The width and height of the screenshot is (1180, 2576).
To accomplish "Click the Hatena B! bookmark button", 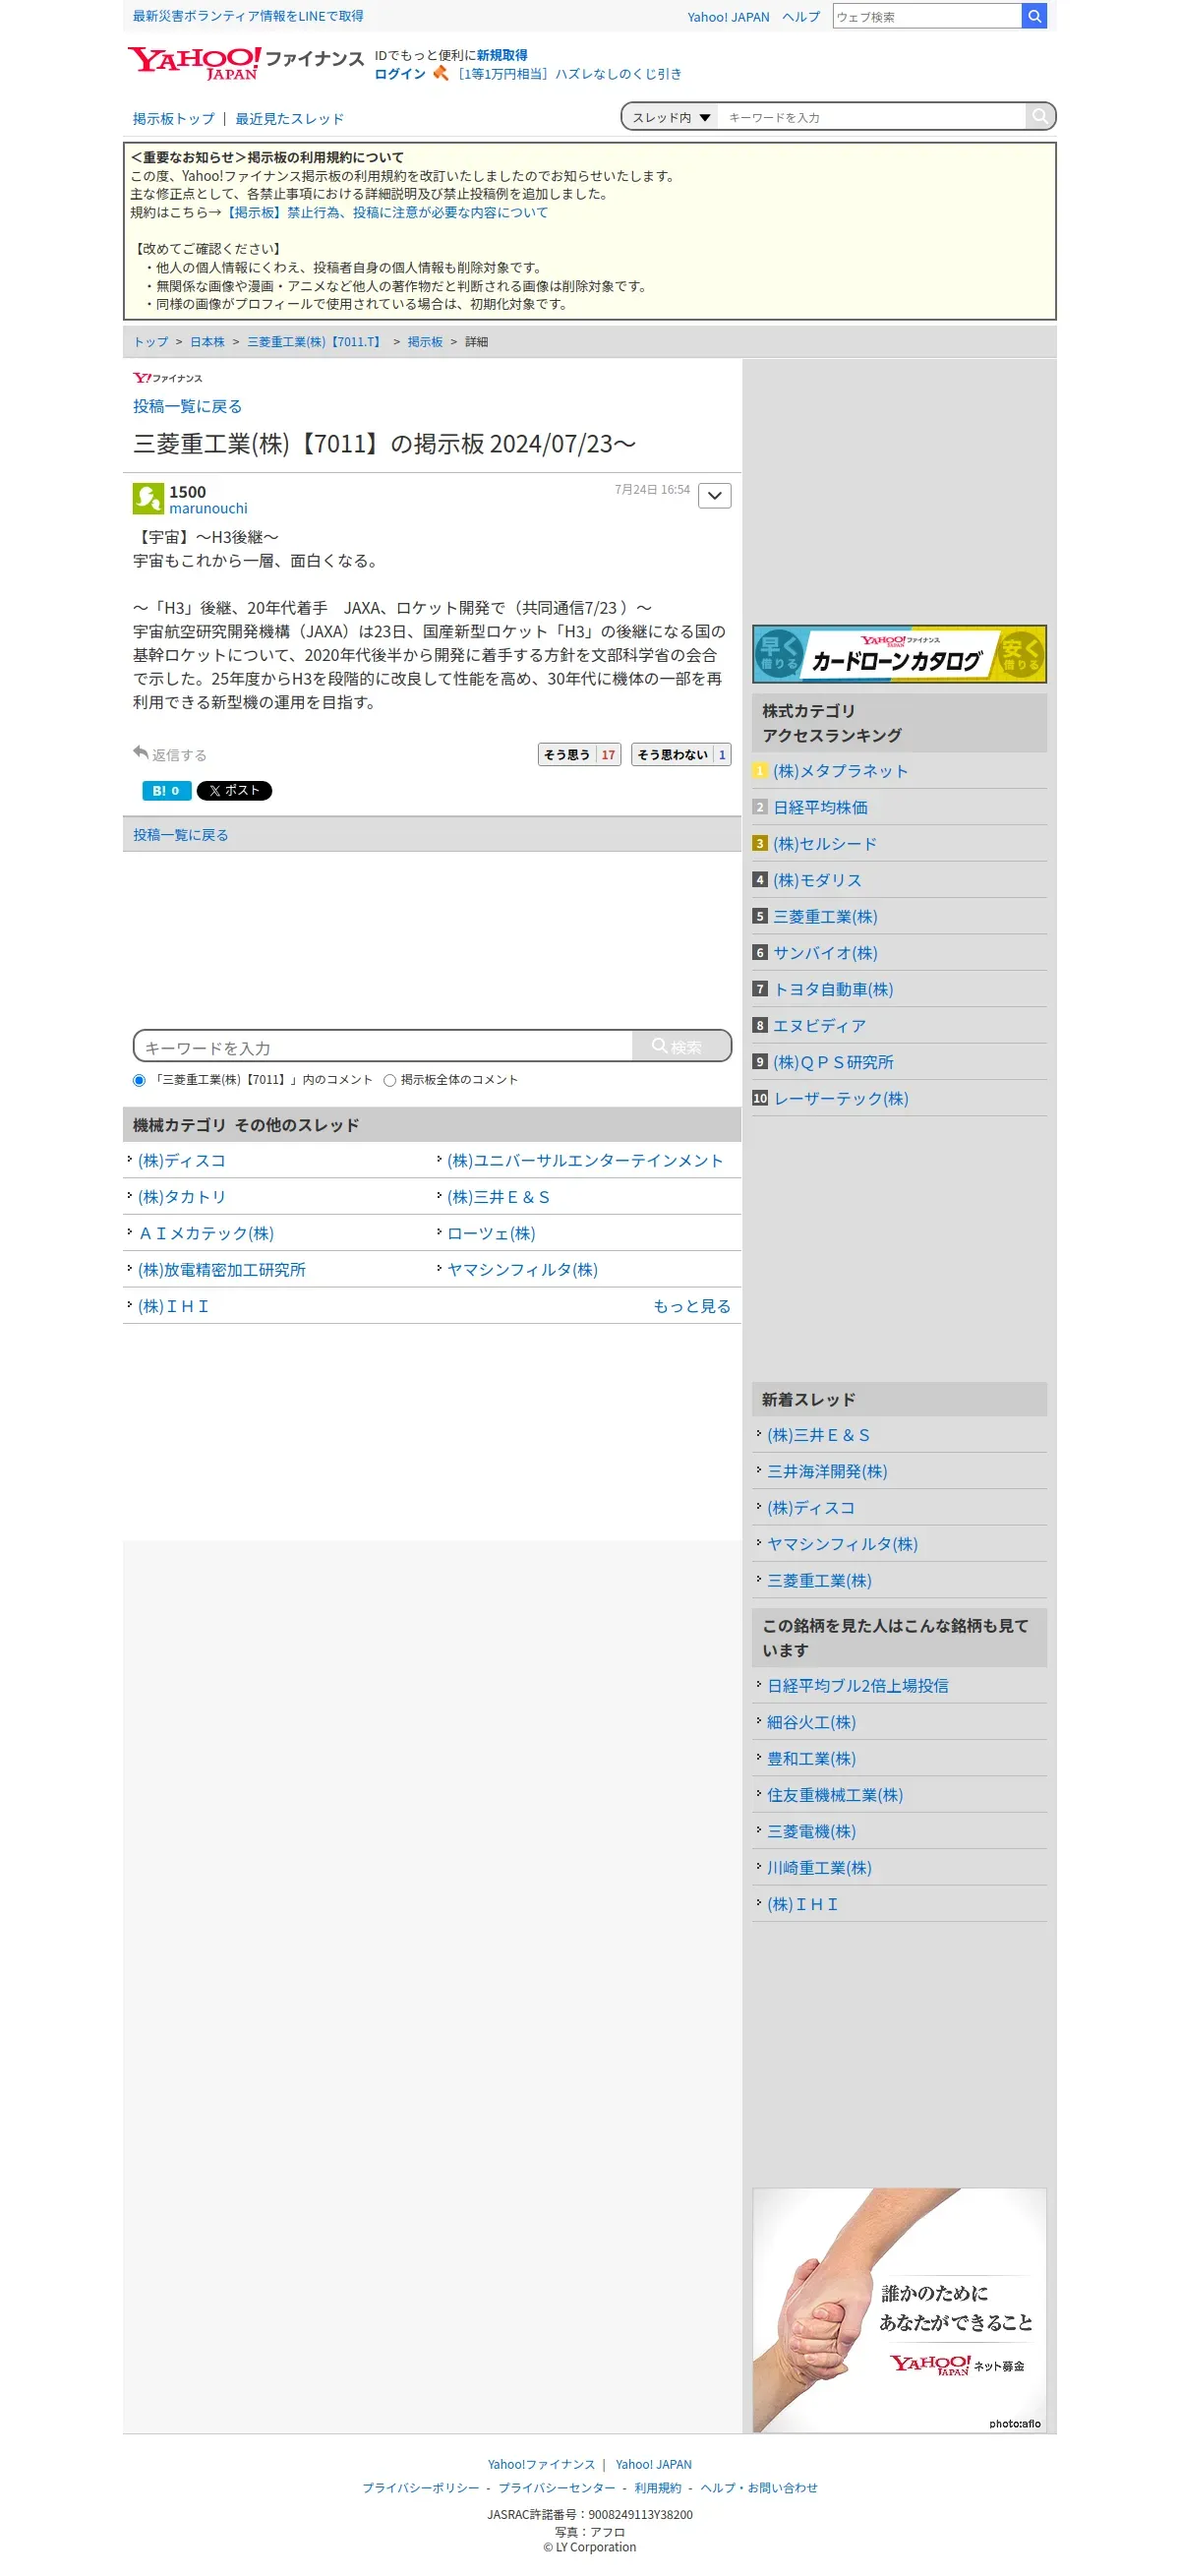I will coord(166,790).
